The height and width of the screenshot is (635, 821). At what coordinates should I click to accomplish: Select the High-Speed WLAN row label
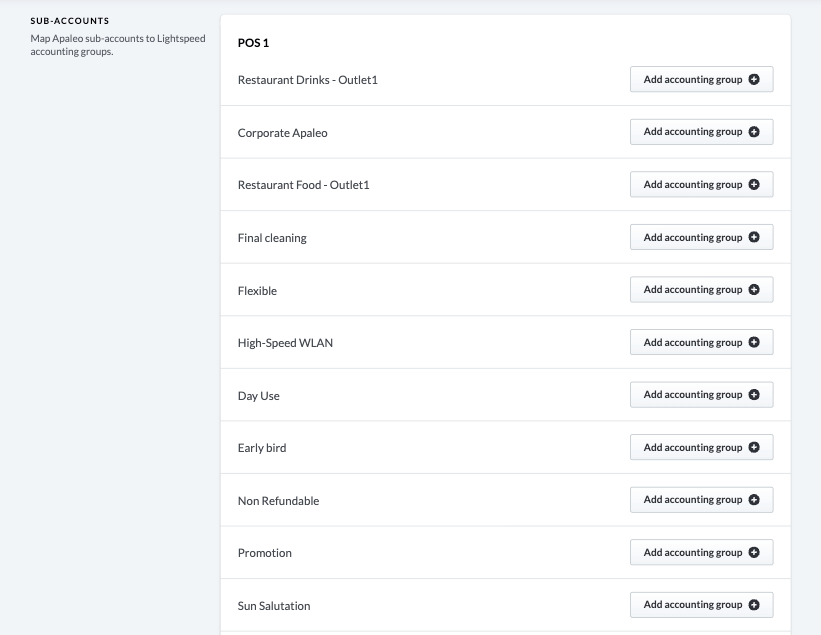(285, 342)
